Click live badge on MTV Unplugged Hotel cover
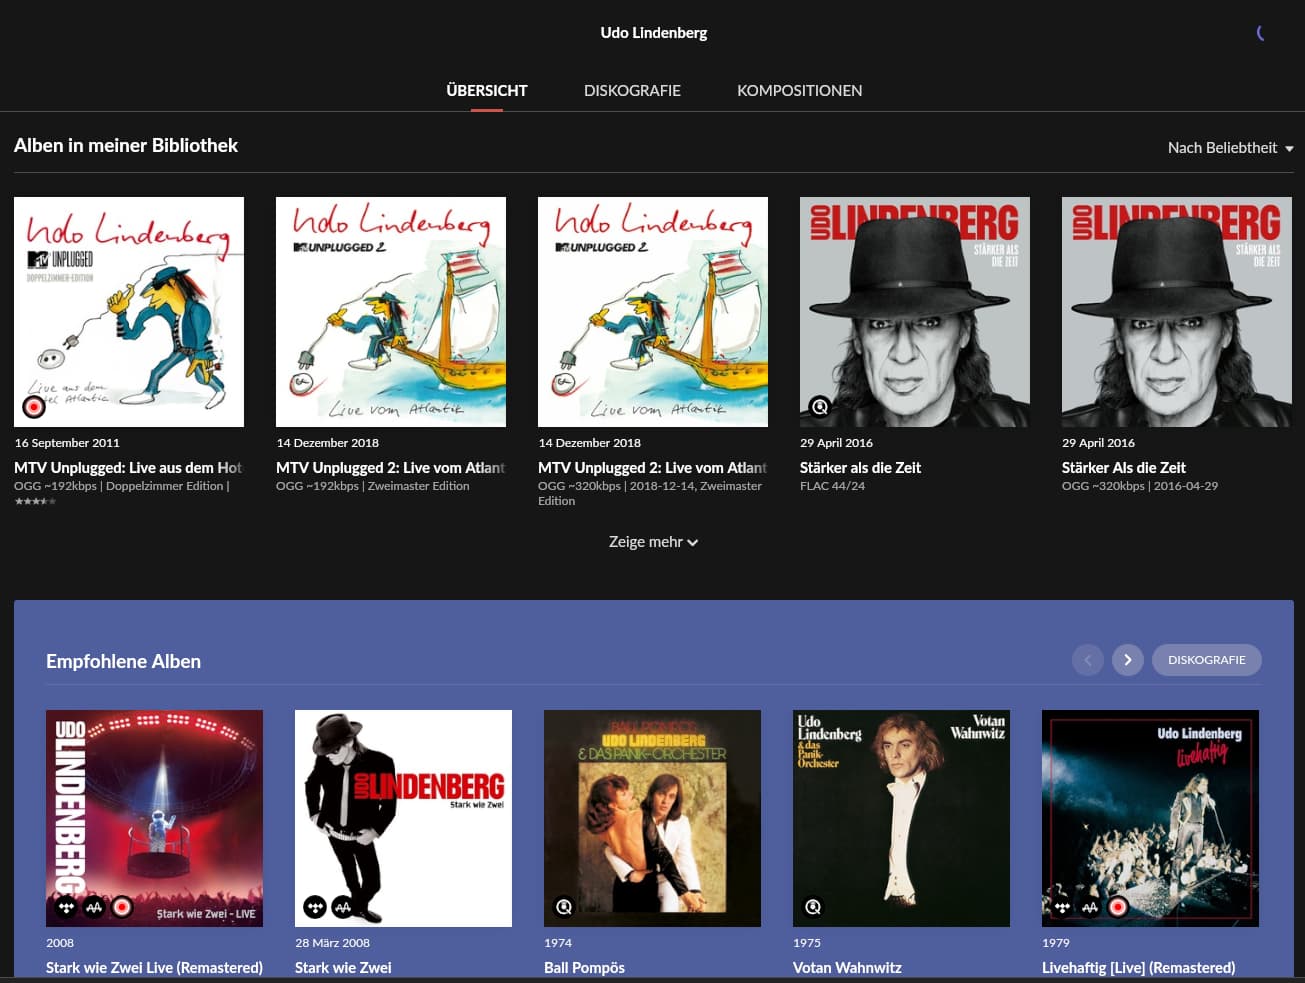1305x983 pixels. point(34,407)
